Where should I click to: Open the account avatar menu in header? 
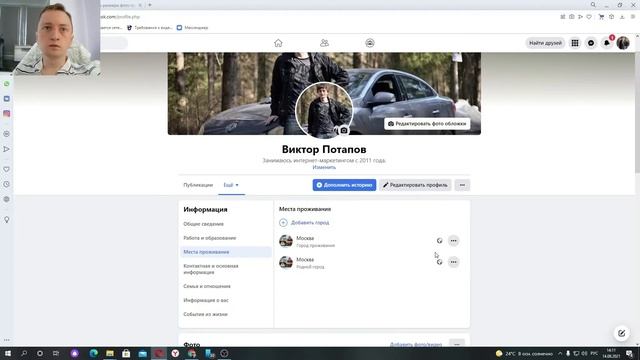(x=623, y=43)
